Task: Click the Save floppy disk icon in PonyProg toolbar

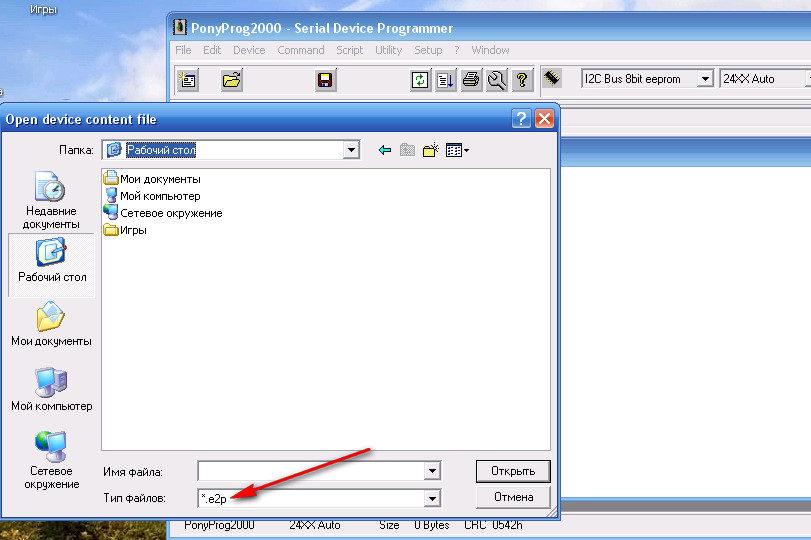Action: point(325,80)
